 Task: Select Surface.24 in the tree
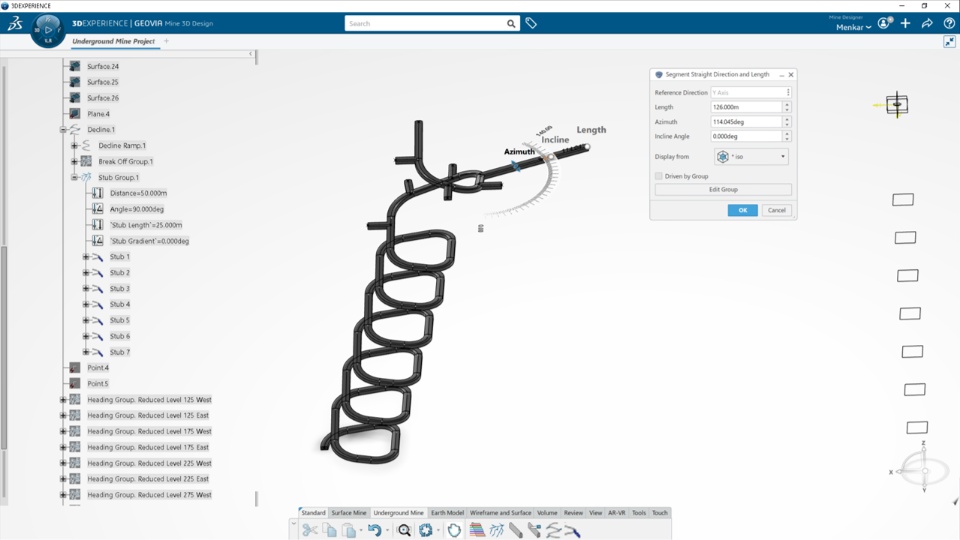(103, 66)
